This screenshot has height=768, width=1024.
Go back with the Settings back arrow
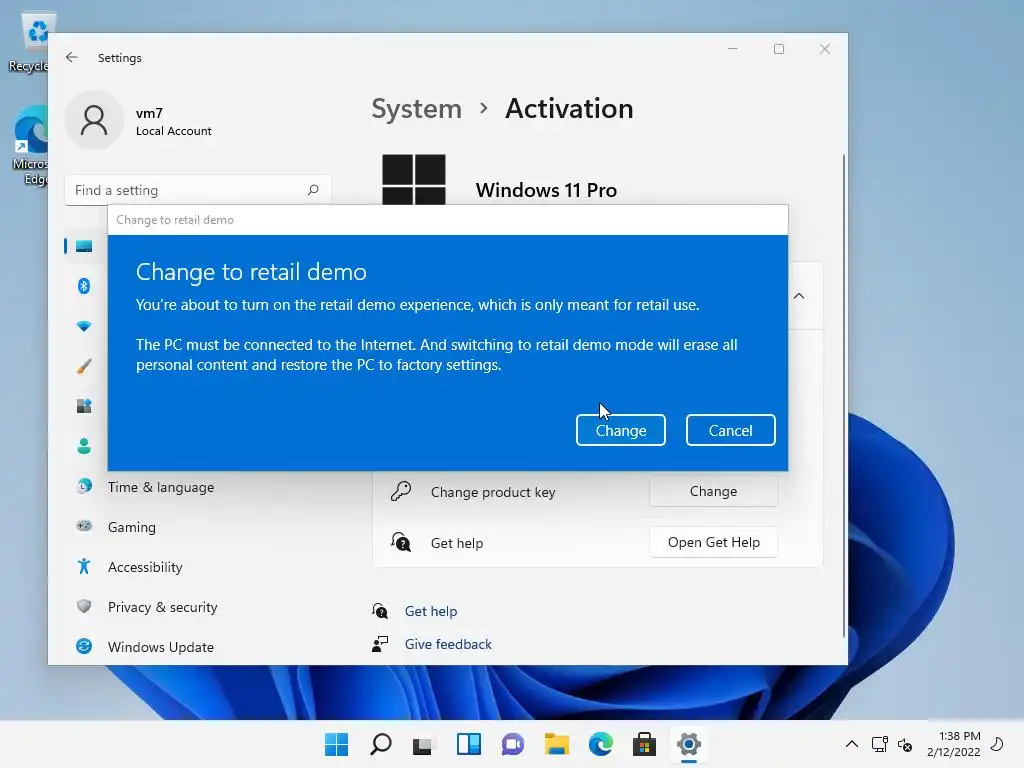(x=72, y=57)
